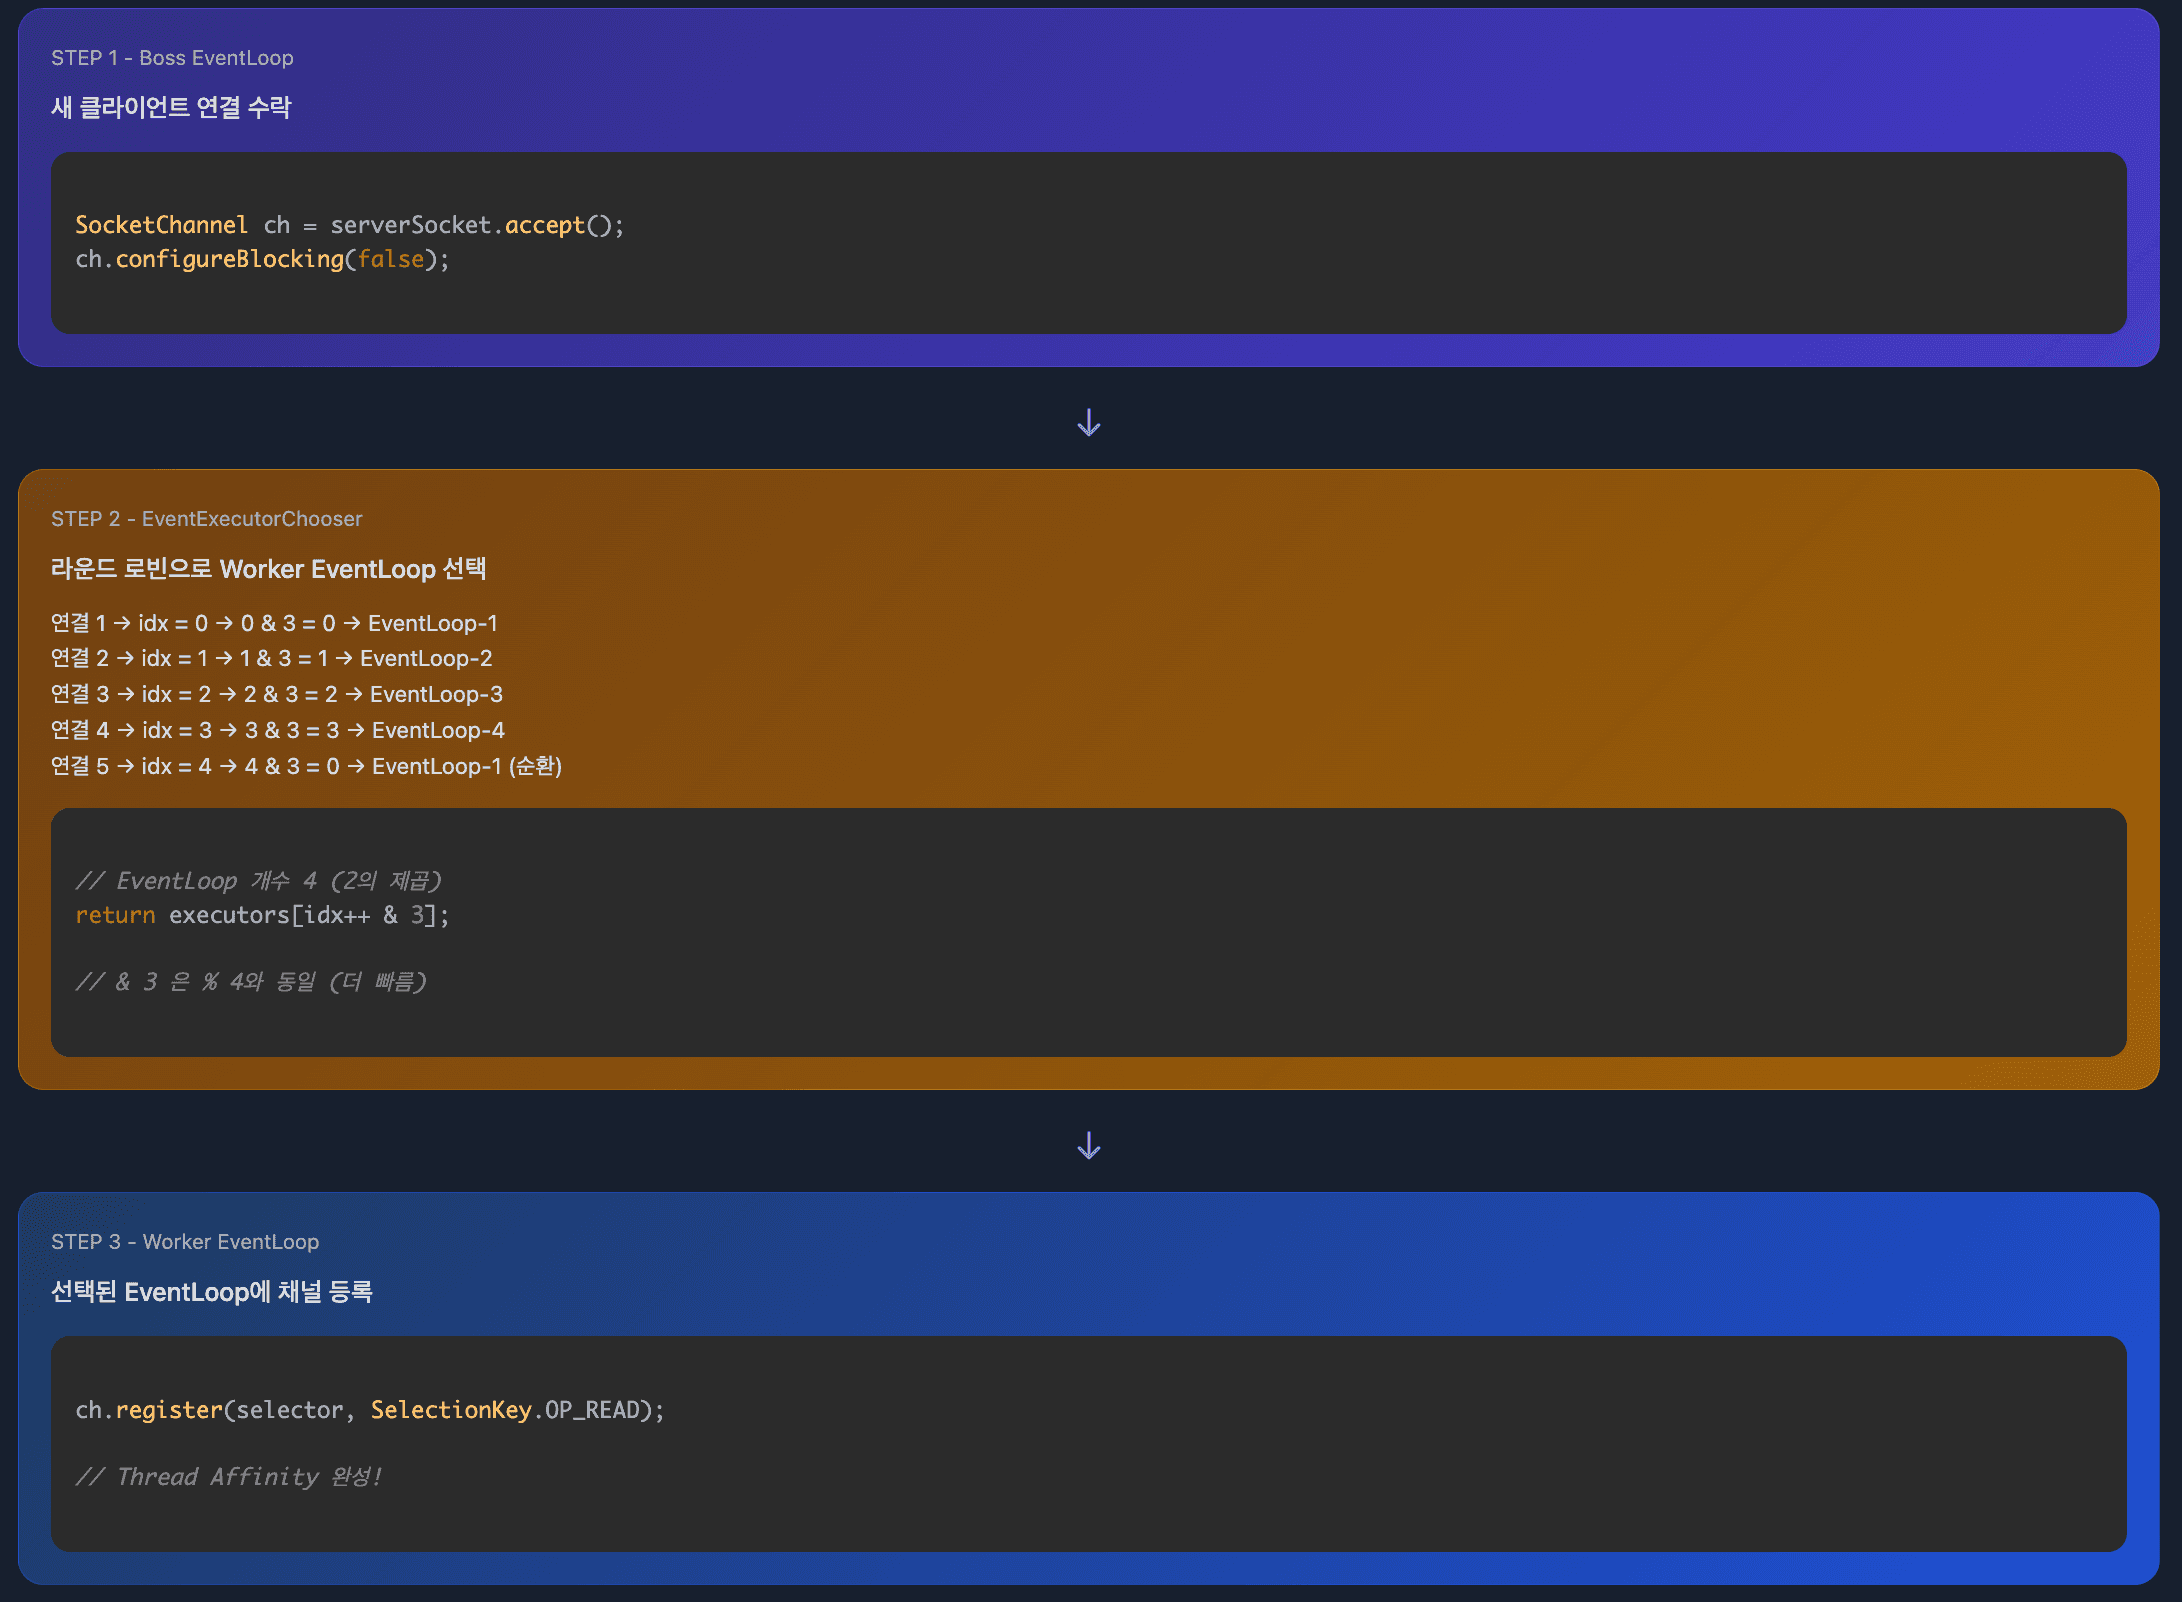Click the '연결 5' line marked (순환)
Image resolution: width=2182 pixels, height=1602 pixels.
(306, 766)
